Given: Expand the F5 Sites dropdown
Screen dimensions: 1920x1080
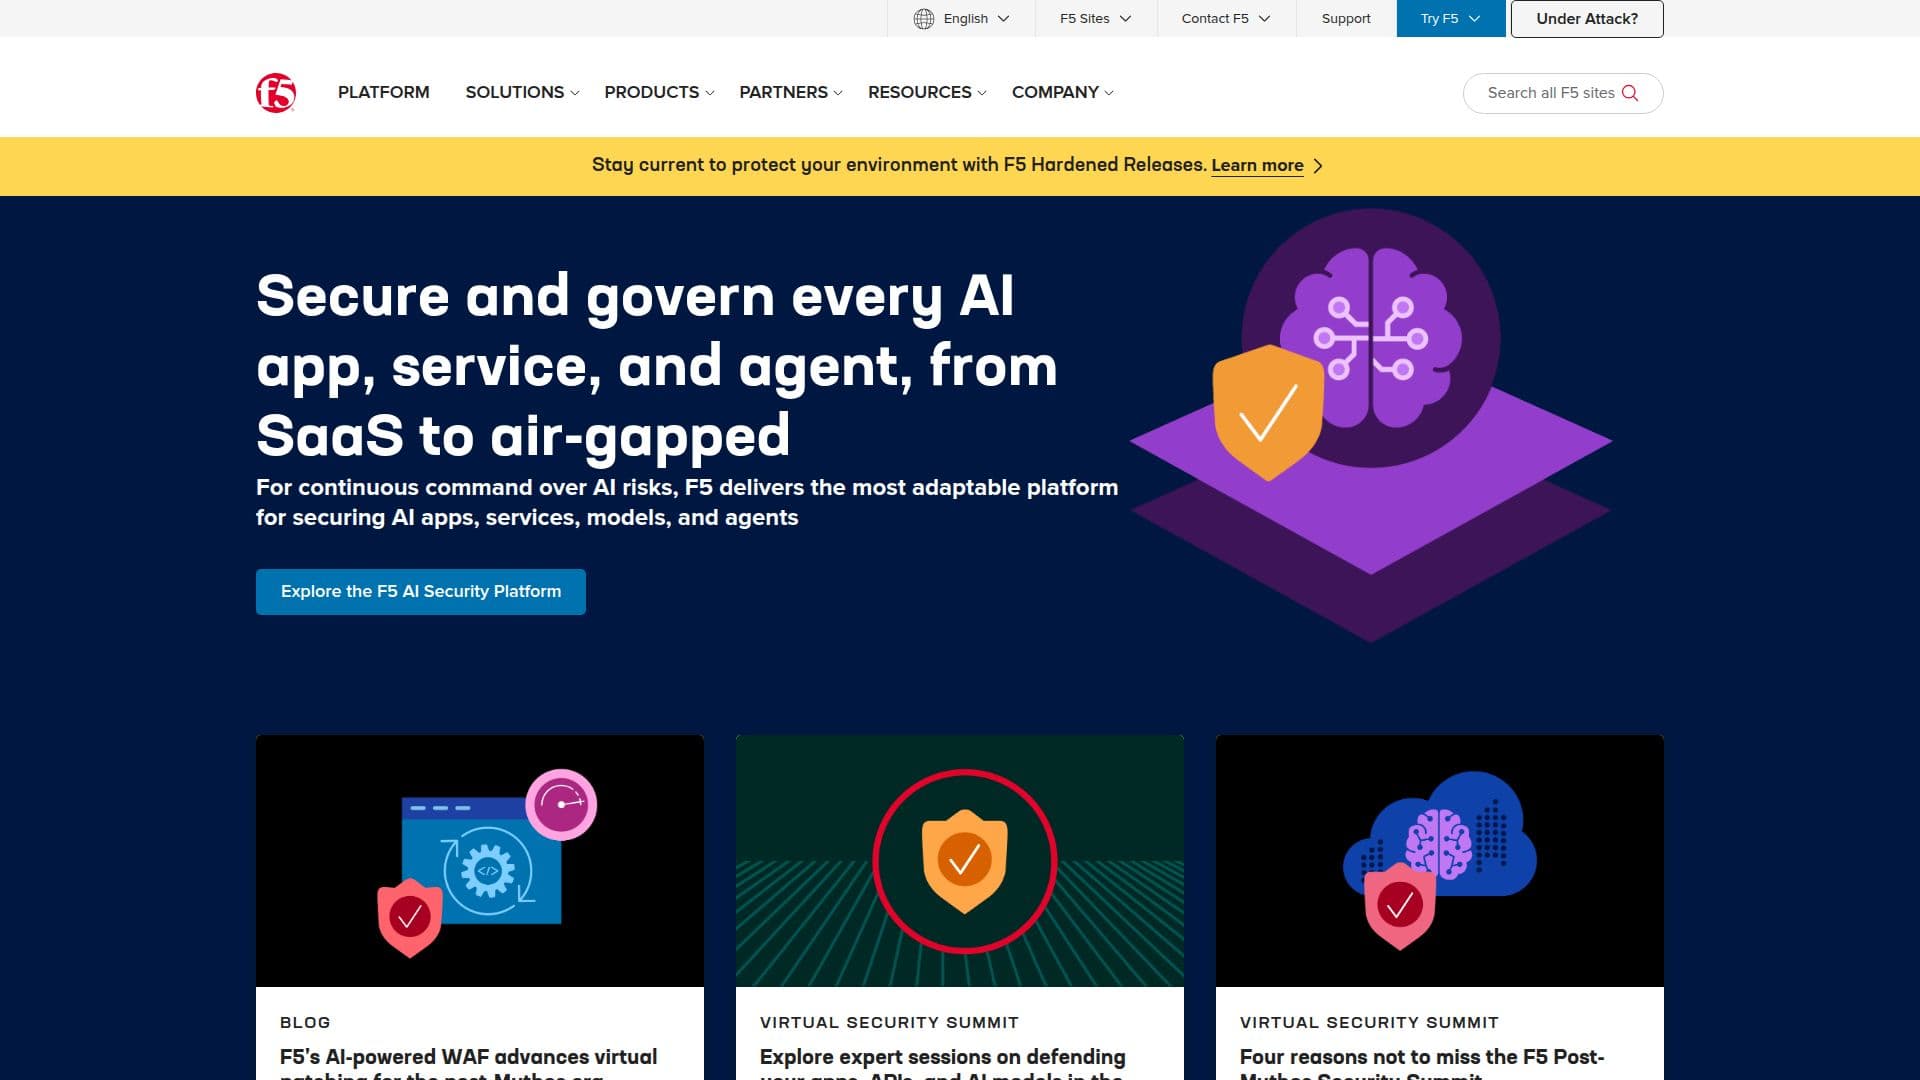Looking at the screenshot, I should click(x=1096, y=19).
